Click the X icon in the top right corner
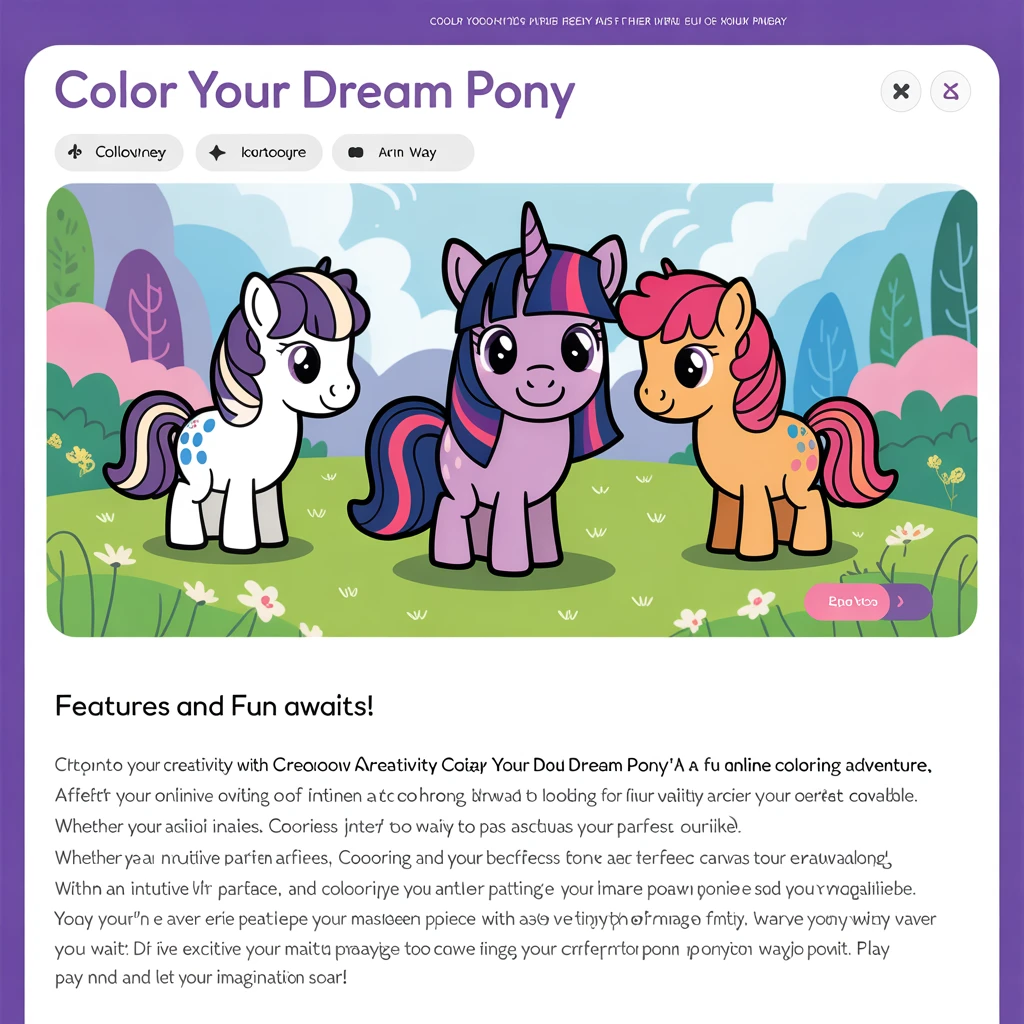 pyautogui.click(x=900, y=91)
